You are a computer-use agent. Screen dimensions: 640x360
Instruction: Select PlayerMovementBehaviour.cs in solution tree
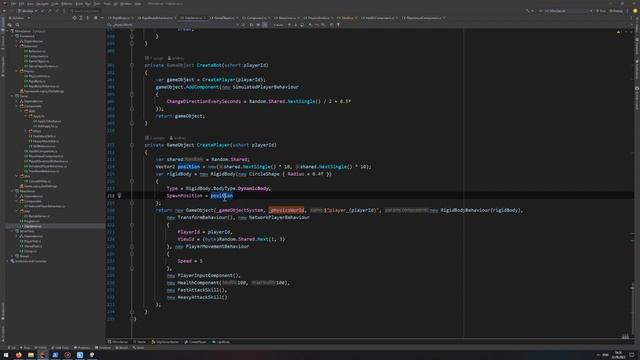click(46, 161)
